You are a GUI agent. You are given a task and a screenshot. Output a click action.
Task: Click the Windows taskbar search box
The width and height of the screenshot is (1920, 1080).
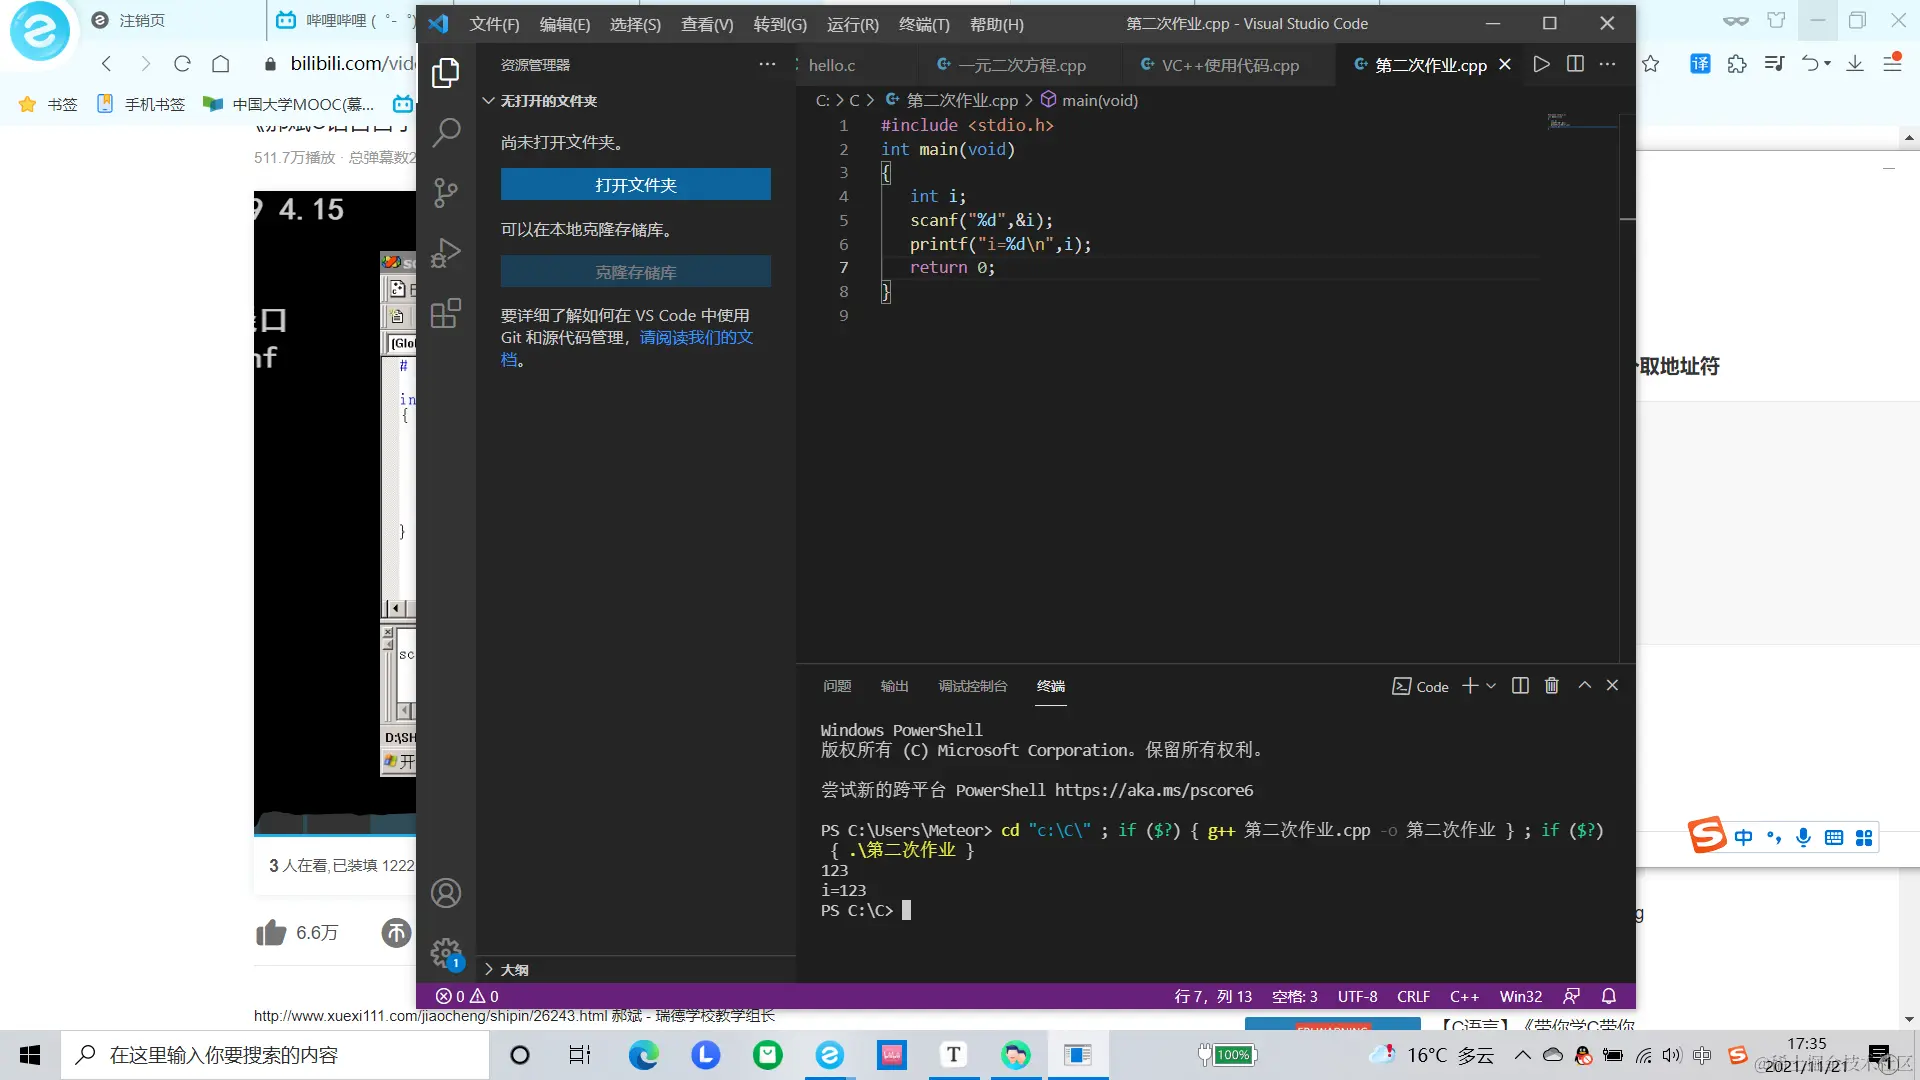(275, 1055)
